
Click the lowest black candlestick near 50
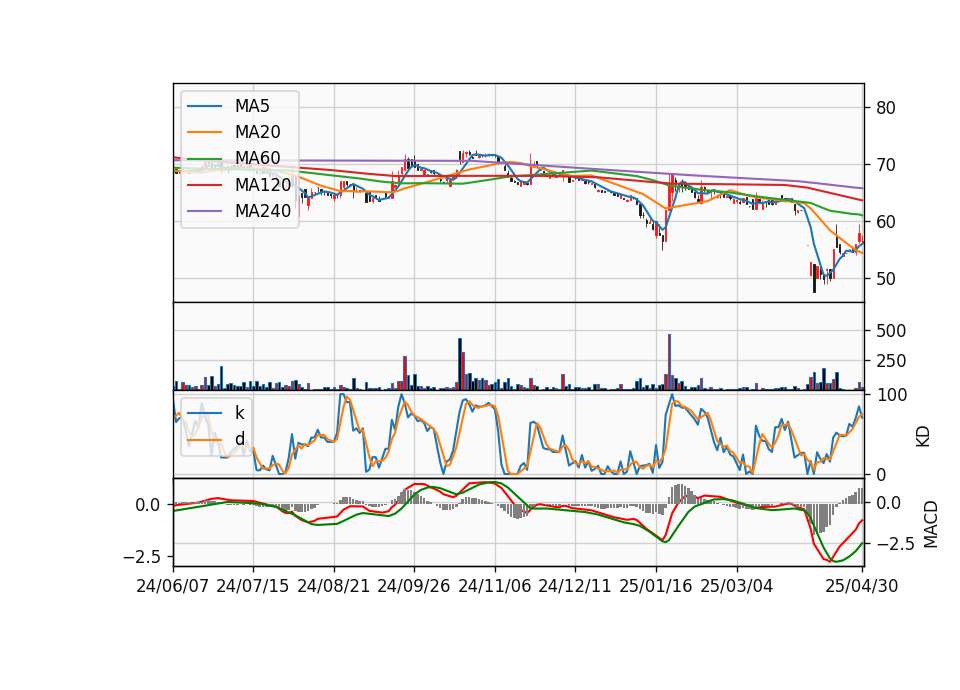[x=814, y=279]
